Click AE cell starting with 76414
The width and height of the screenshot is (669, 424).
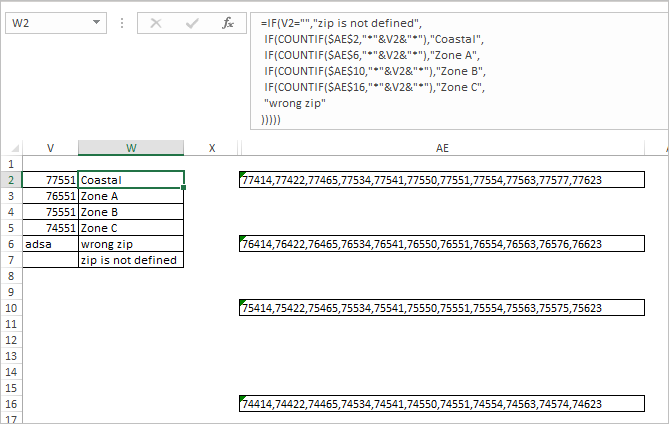click(x=442, y=244)
